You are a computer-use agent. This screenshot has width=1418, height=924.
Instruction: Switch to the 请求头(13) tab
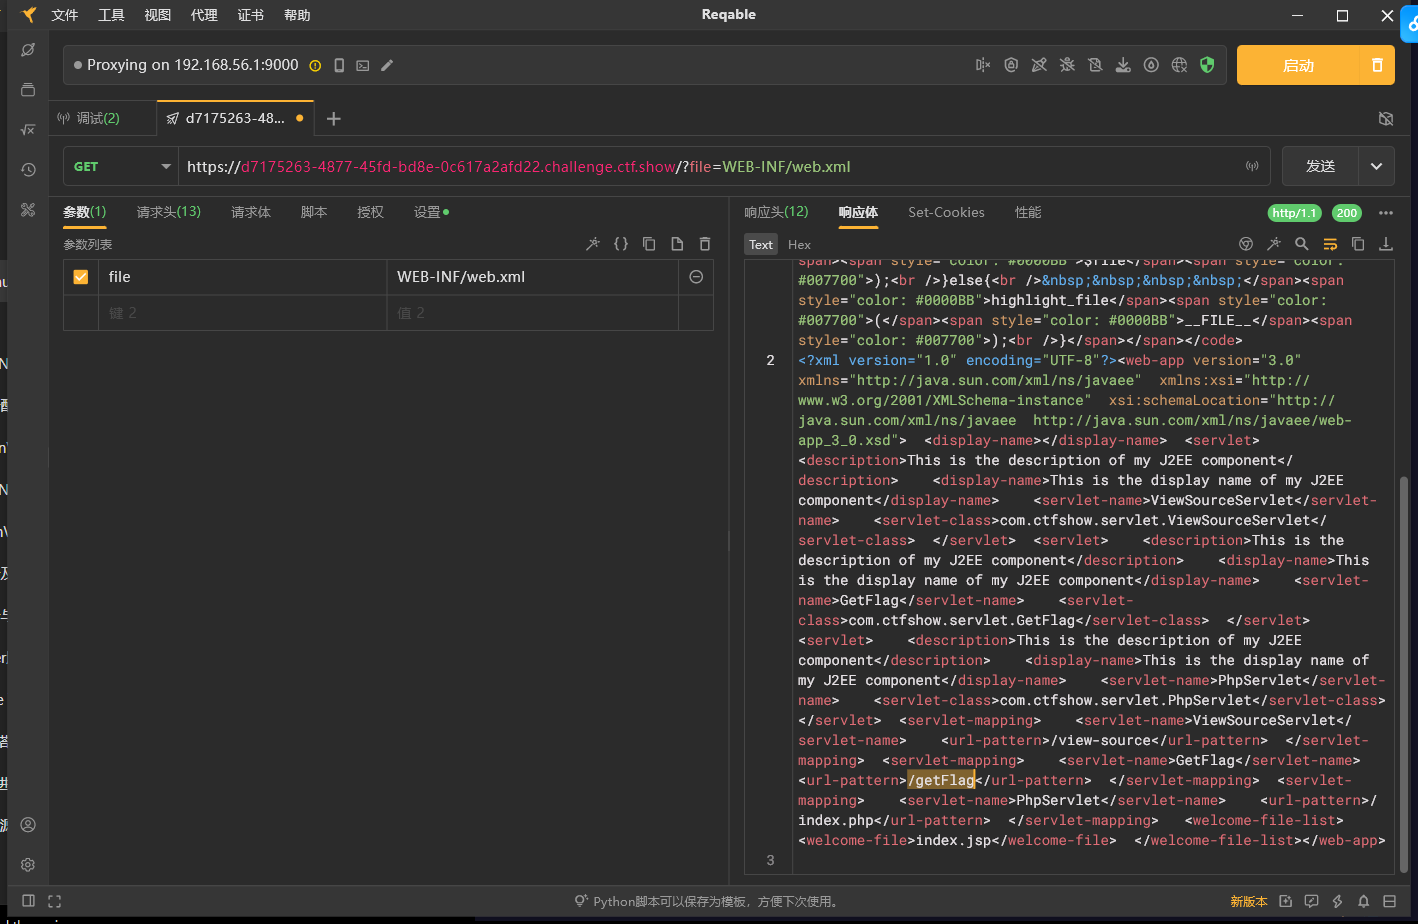(169, 212)
